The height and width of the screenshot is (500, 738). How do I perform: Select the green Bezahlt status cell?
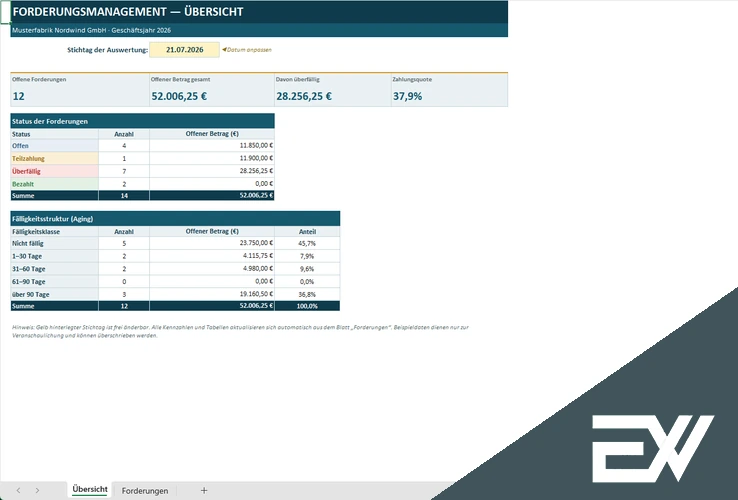click(x=55, y=184)
